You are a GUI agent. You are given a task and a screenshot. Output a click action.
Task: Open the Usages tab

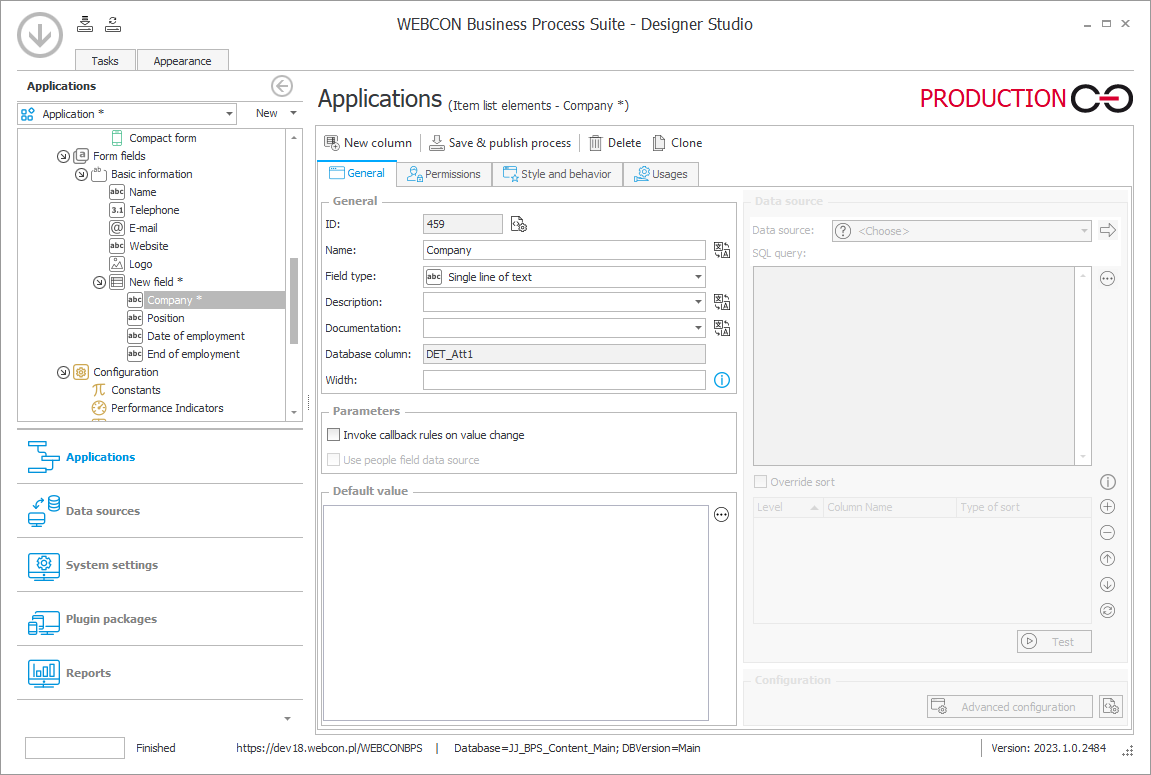[661, 174]
